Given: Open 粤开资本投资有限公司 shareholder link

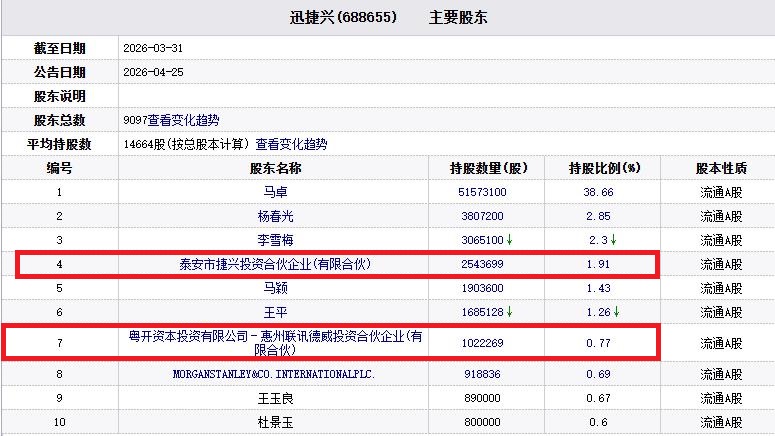Looking at the screenshot, I should pos(275,343).
